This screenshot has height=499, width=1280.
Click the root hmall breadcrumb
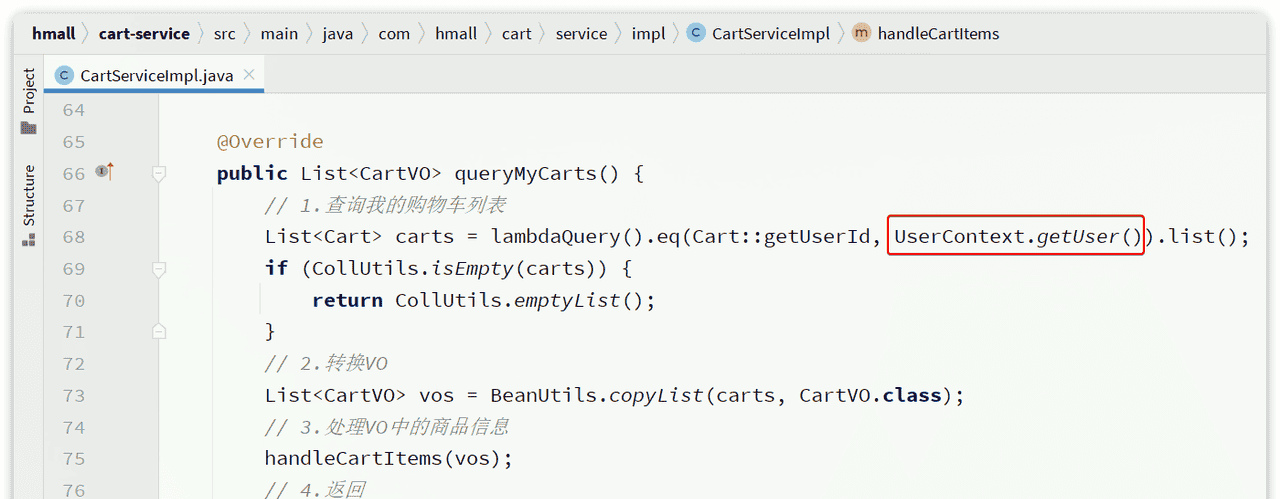(x=53, y=33)
